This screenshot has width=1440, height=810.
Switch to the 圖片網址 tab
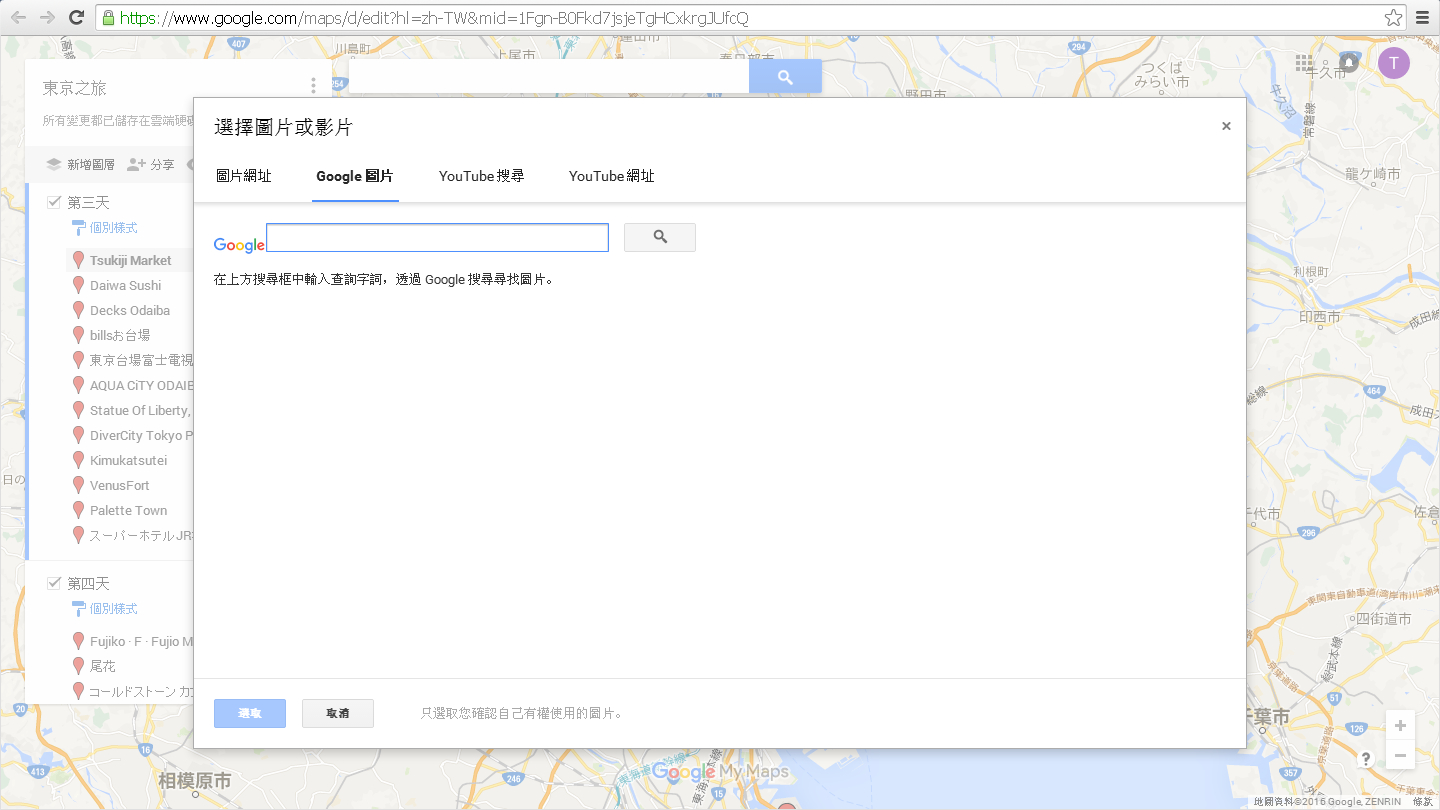[244, 176]
